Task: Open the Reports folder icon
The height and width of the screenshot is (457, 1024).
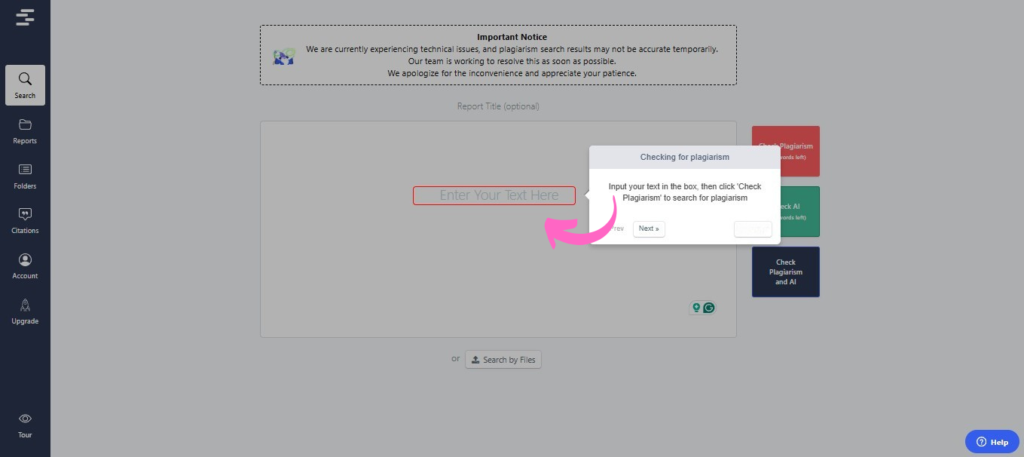Action: click(x=25, y=125)
